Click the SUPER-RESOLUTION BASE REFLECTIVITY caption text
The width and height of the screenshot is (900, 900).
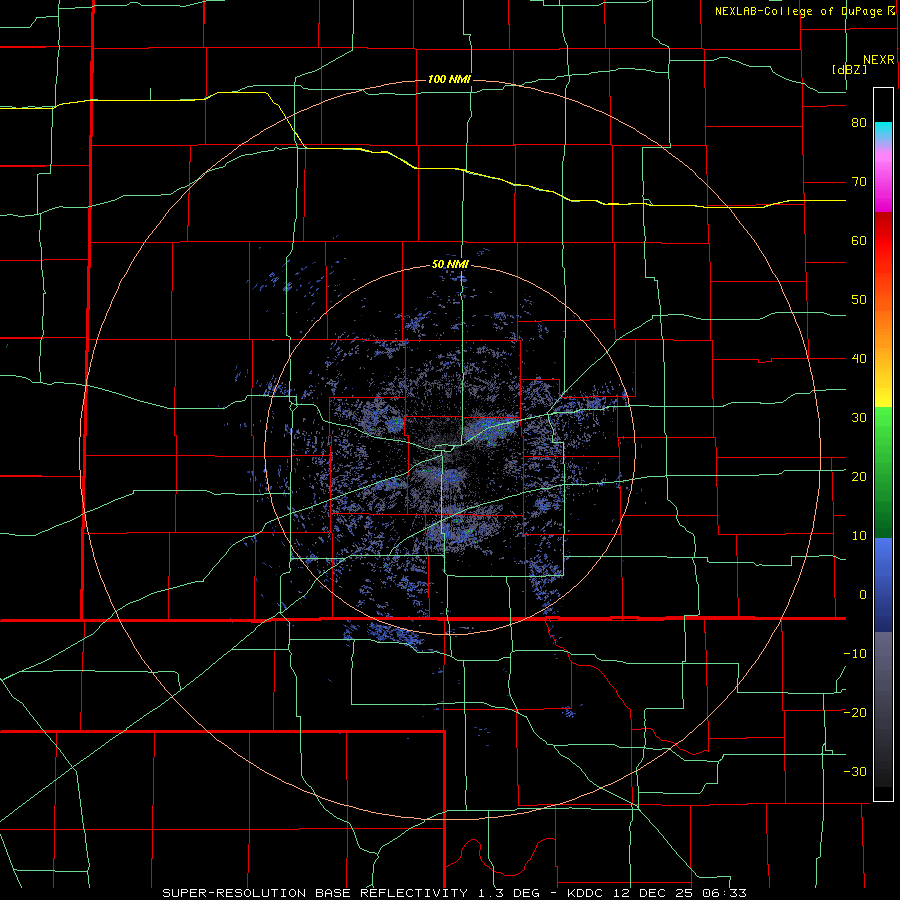315,893
